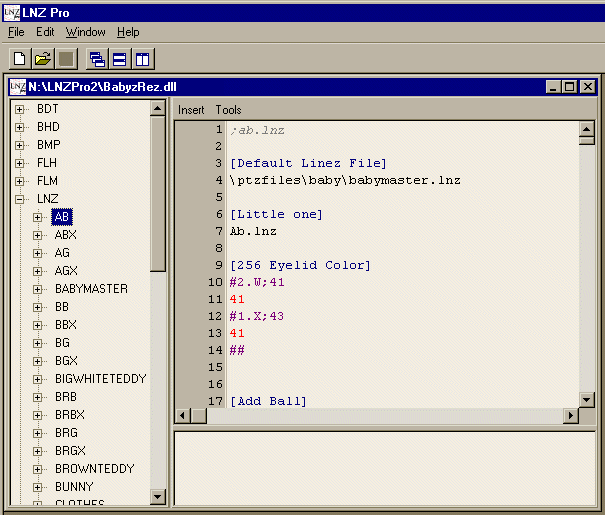The image size is (605, 515).
Task: Click the #2.W;41 line in editor
Action: (257, 282)
